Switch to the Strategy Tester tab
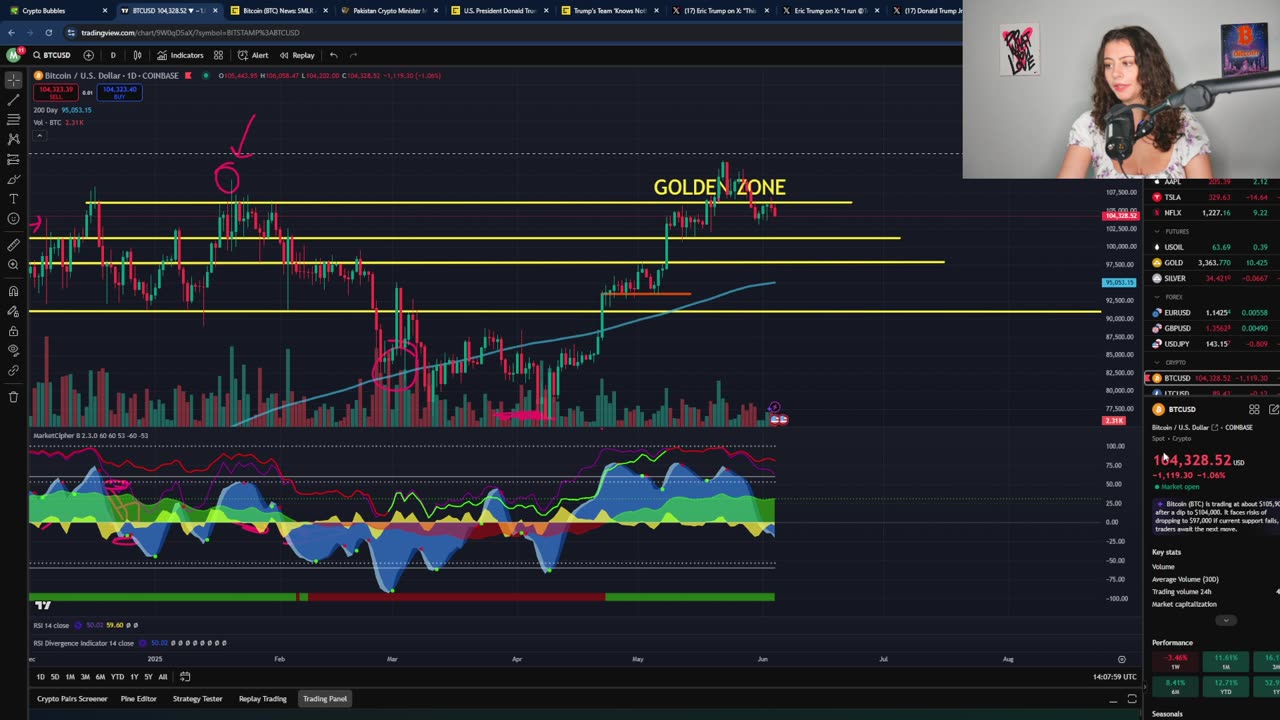Screen dimensions: 1280x720 (x=198, y=699)
